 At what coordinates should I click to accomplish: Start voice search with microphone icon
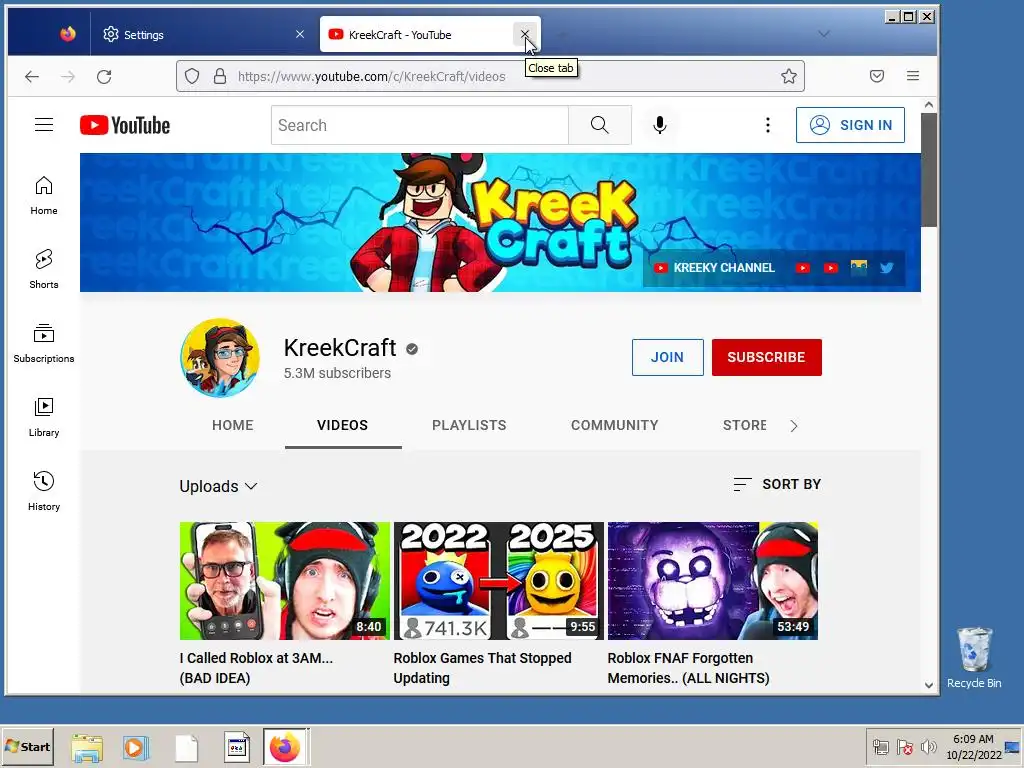(660, 125)
